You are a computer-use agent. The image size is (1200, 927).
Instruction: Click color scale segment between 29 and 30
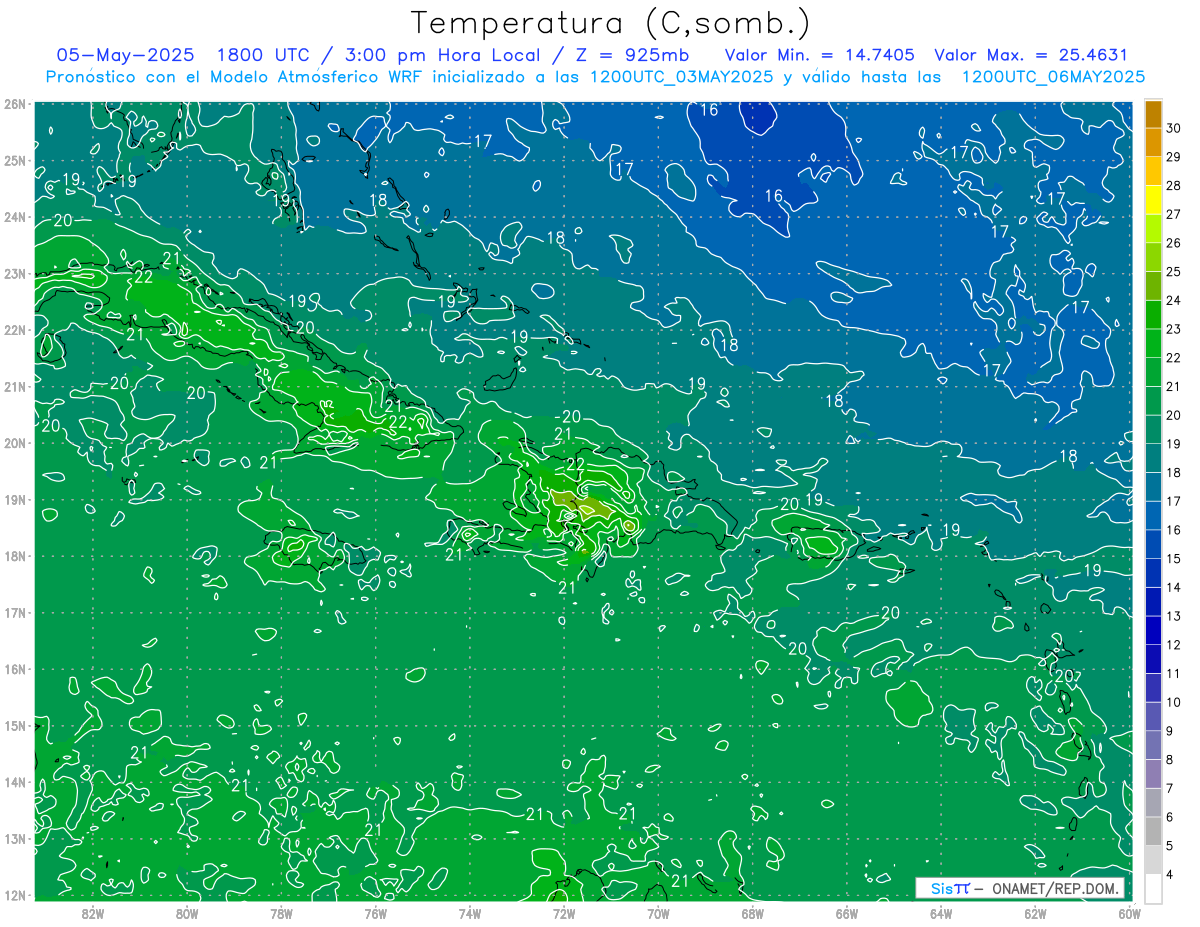[1153, 142]
